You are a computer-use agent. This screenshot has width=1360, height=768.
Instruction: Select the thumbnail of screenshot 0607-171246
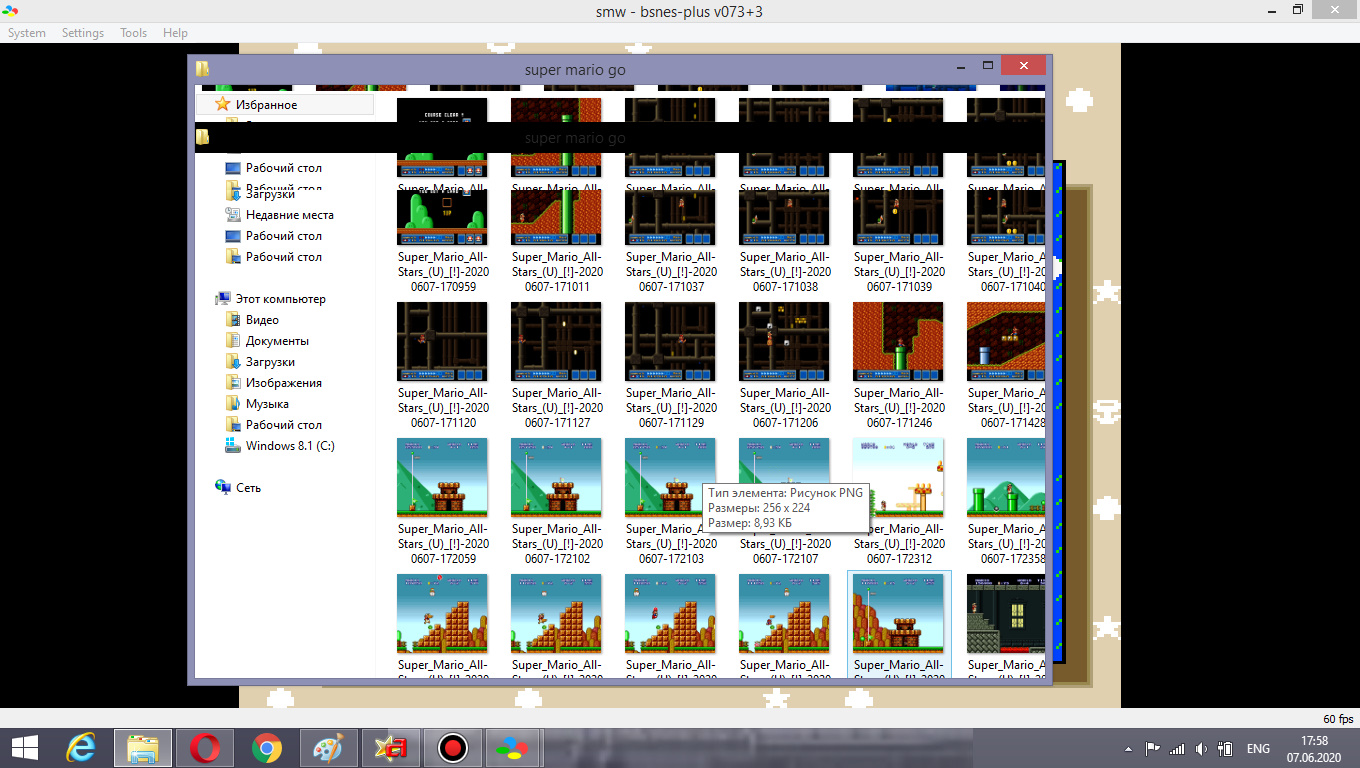click(x=898, y=342)
